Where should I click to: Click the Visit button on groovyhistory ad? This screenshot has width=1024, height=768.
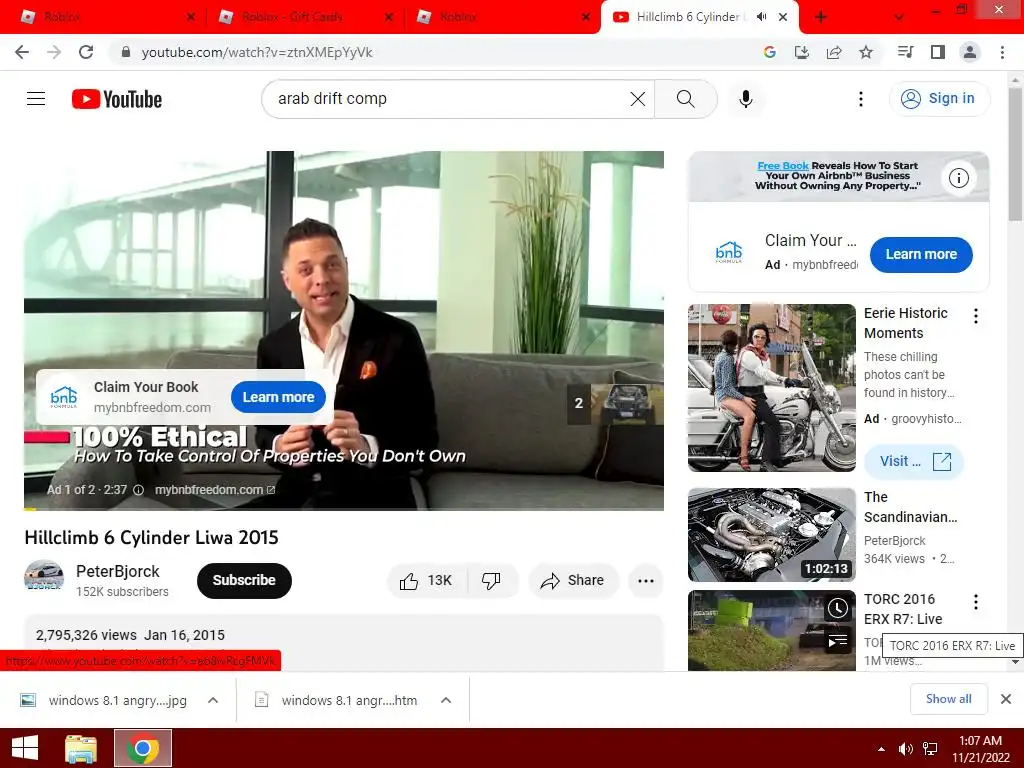(914, 462)
